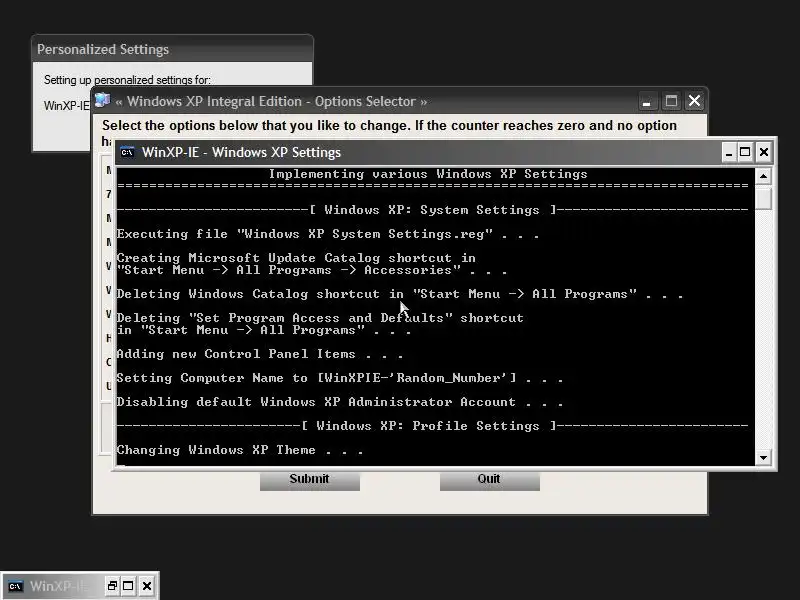The image size is (800, 600).
Task: Click the Quit button in Options Selector
Action: 489,480
